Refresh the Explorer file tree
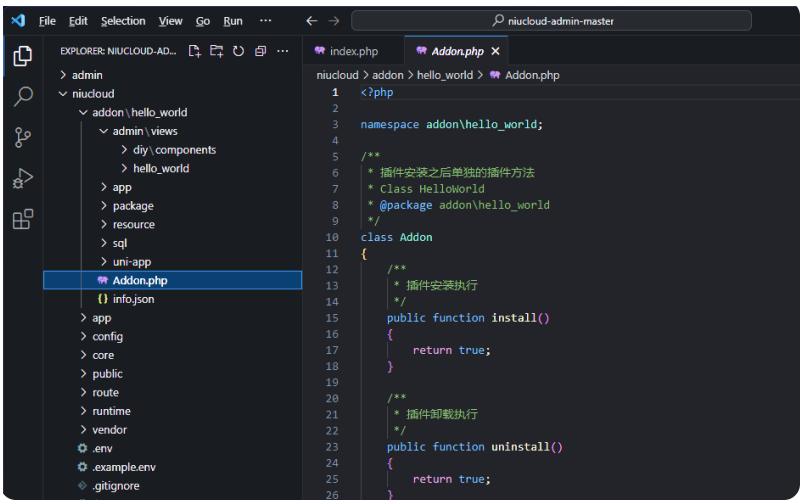 [238, 51]
